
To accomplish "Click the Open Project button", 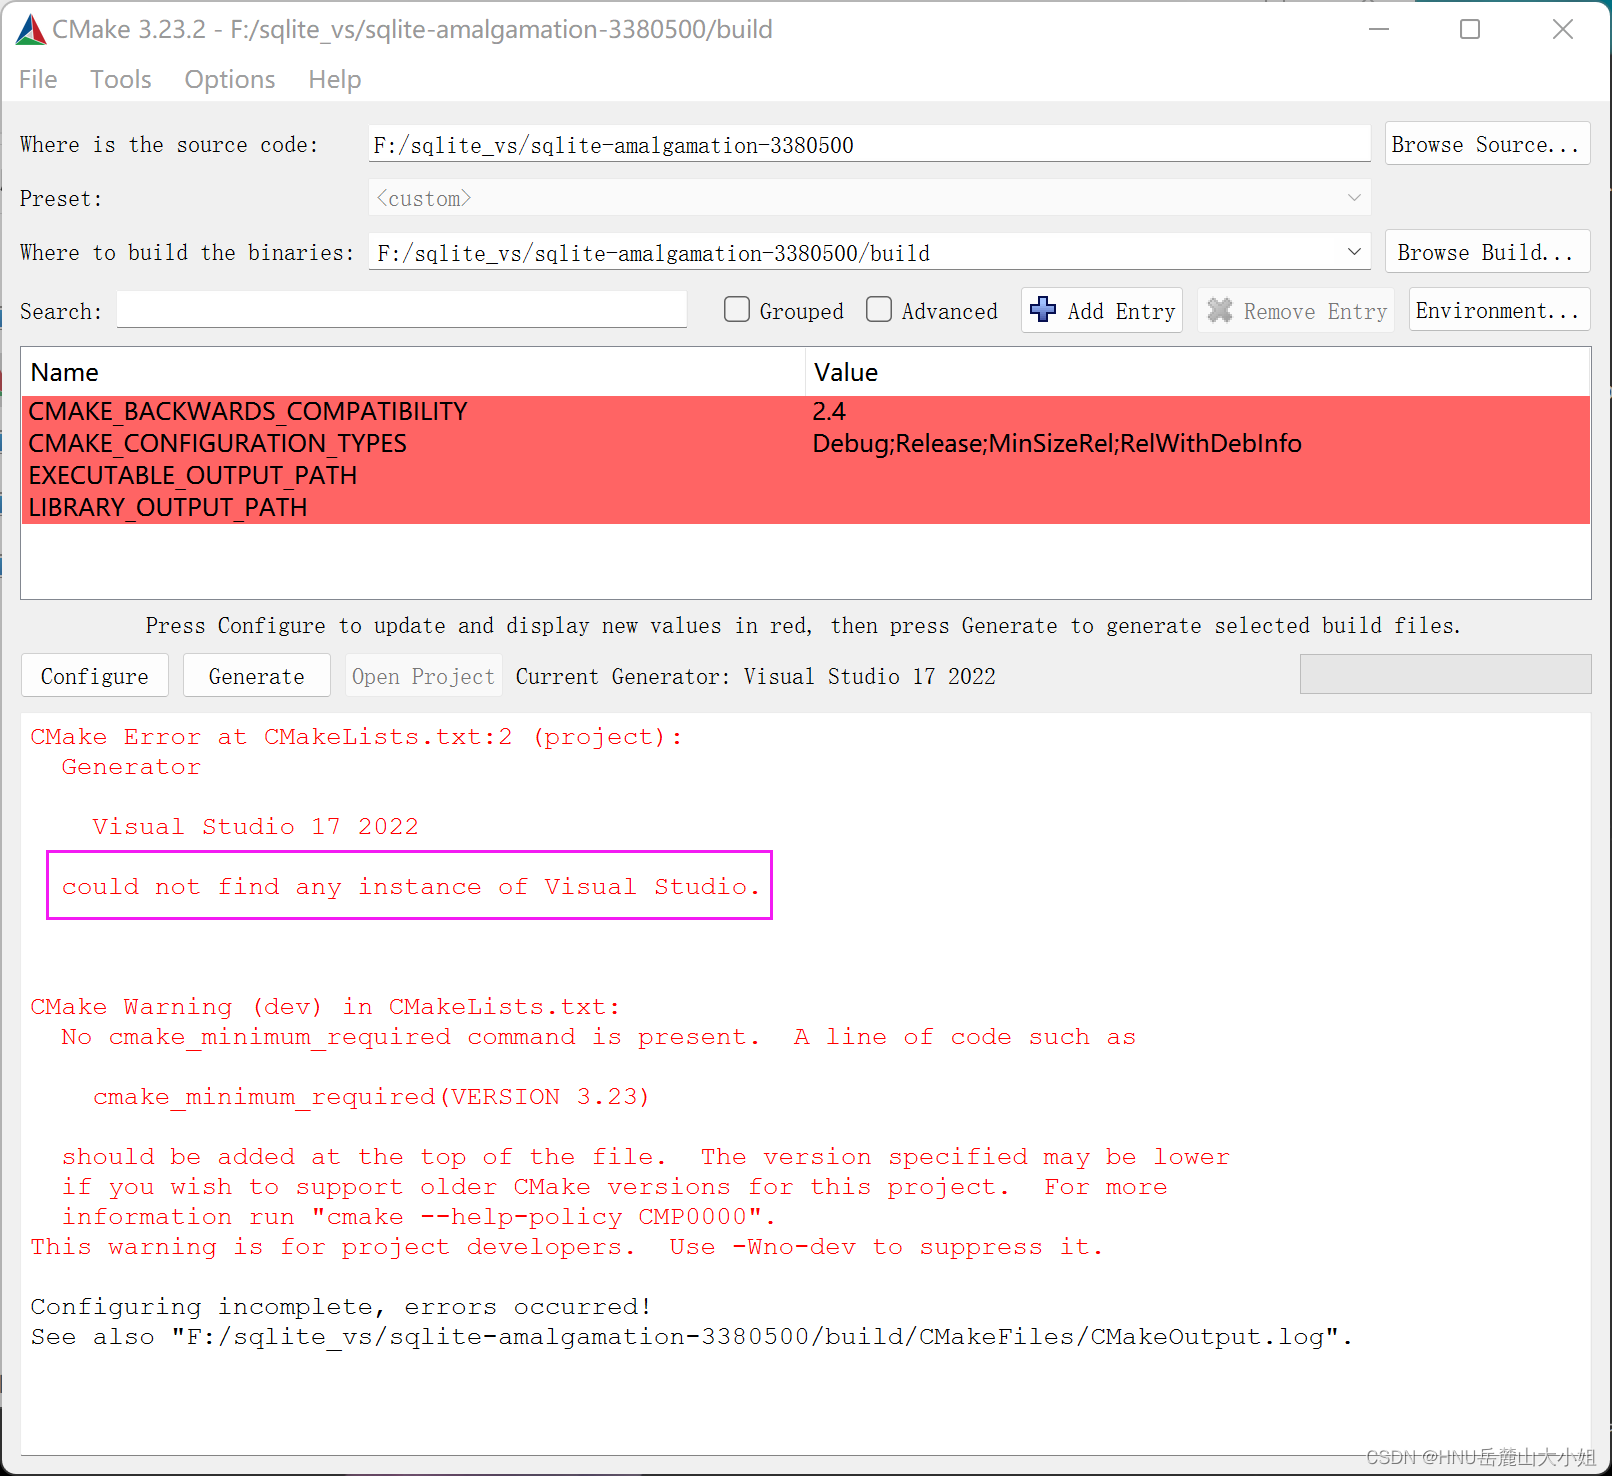I will click(x=423, y=676).
